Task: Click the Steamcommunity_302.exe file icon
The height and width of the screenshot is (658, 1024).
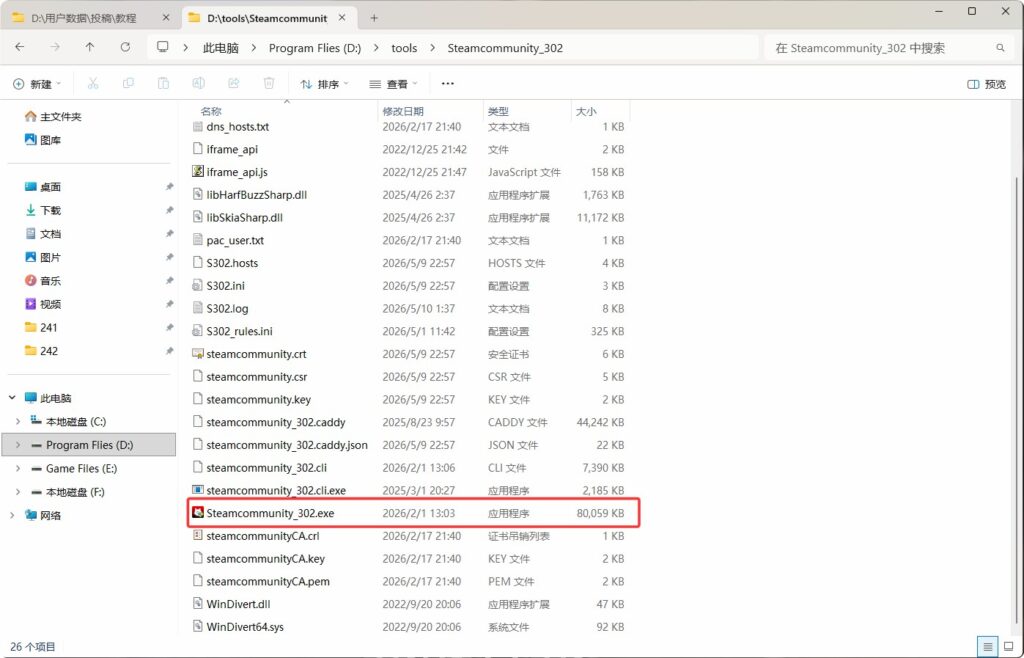Action: (198, 513)
